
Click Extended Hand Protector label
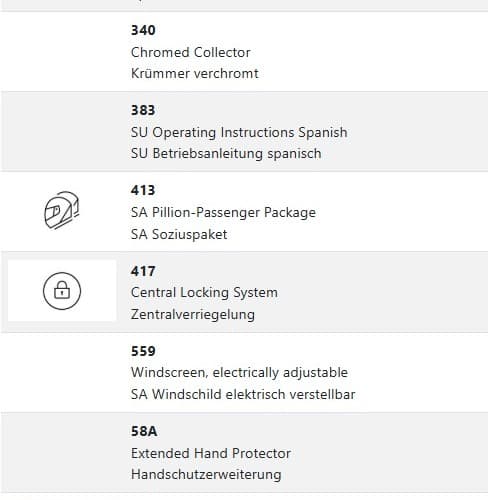211,453
